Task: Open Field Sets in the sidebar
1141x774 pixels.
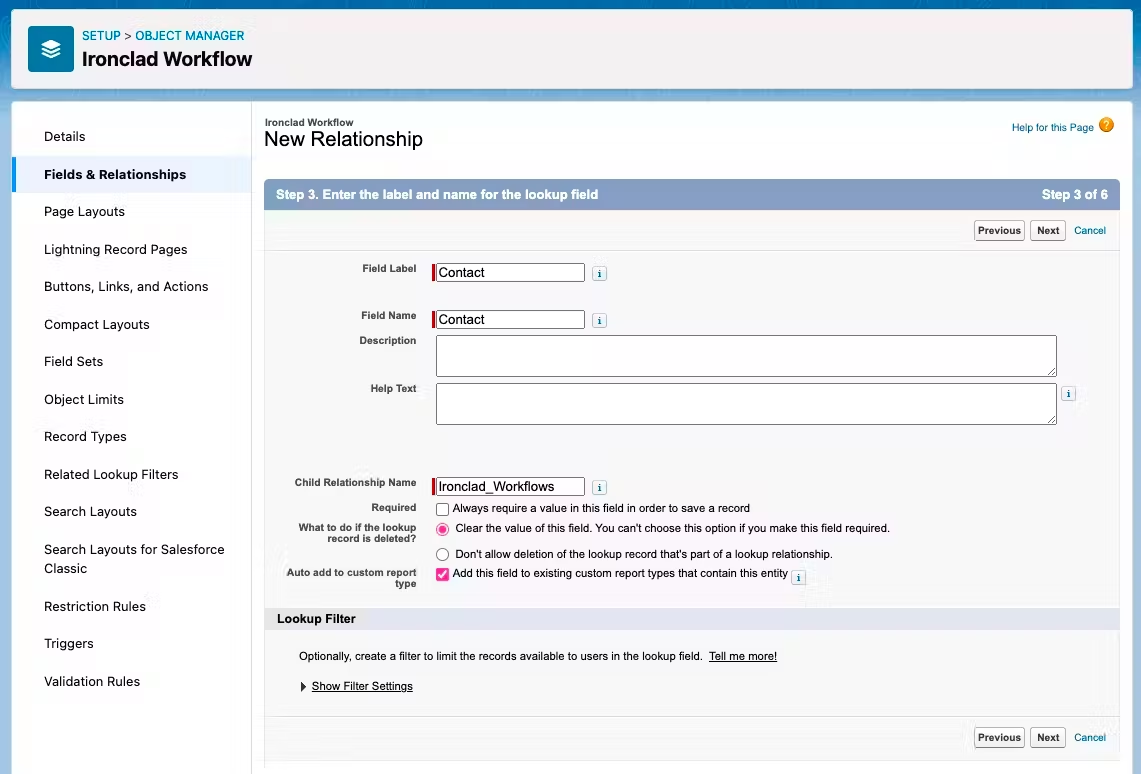Action: 73,362
